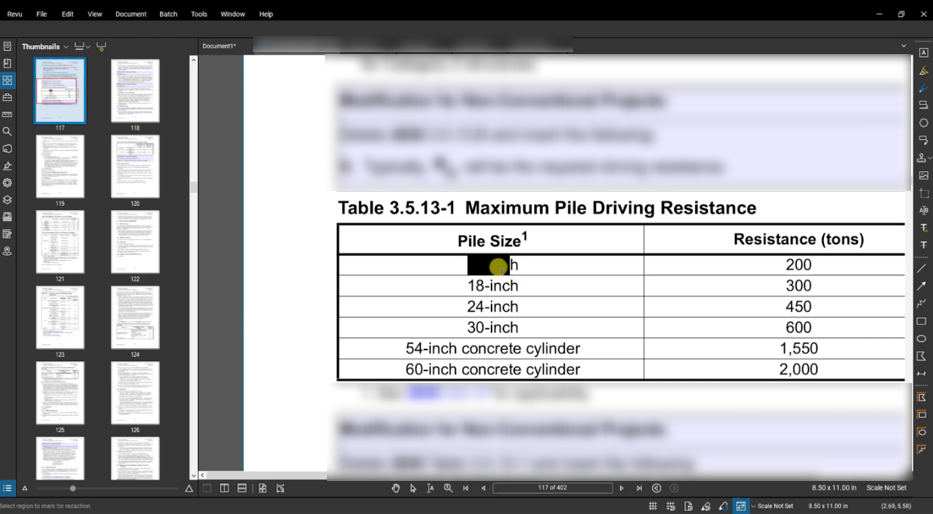The width and height of the screenshot is (933, 514).
Task: Toggle the highlighted Sync button in status bar
Action: tap(741, 506)
